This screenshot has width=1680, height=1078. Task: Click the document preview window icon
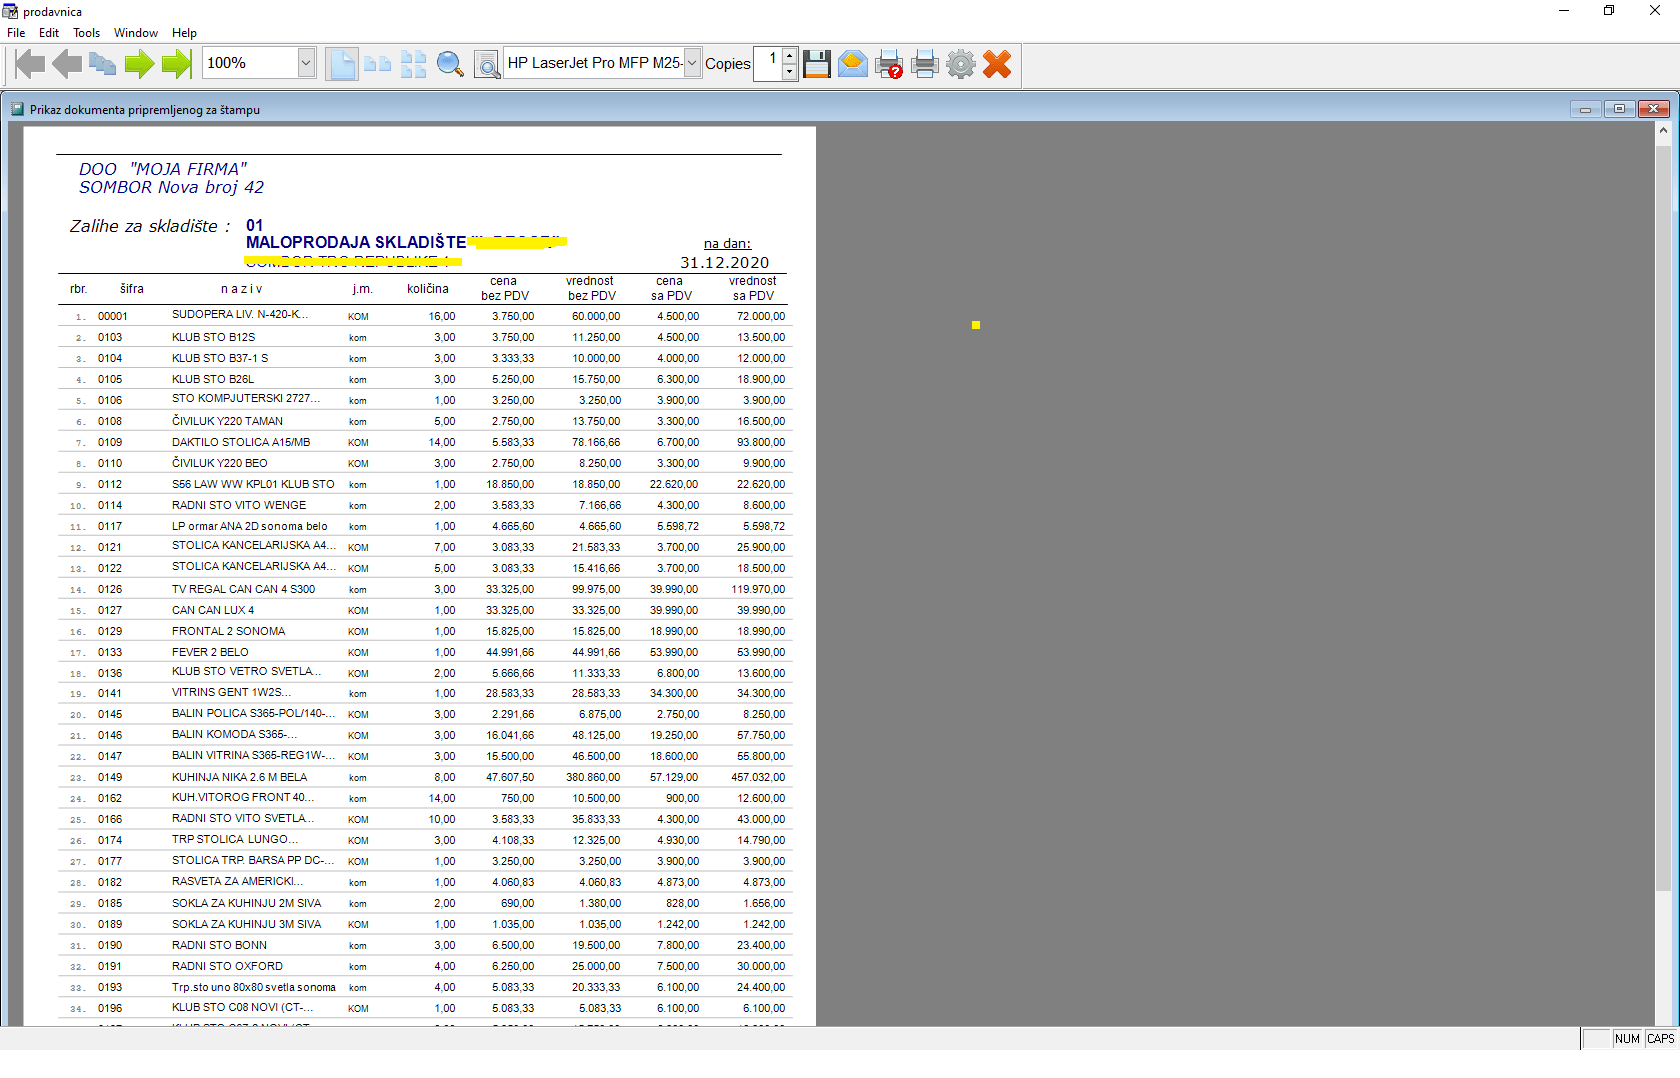point(17,109)
